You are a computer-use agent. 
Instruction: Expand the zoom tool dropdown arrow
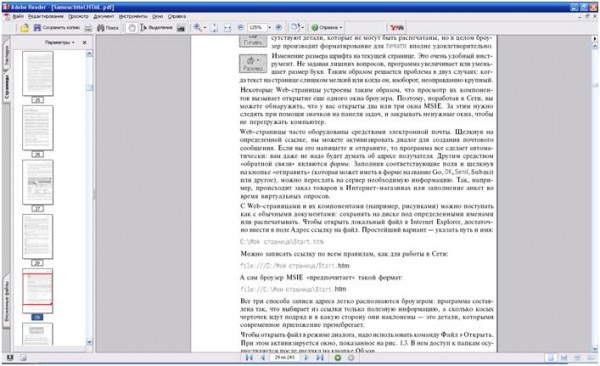tap(205, 28)
